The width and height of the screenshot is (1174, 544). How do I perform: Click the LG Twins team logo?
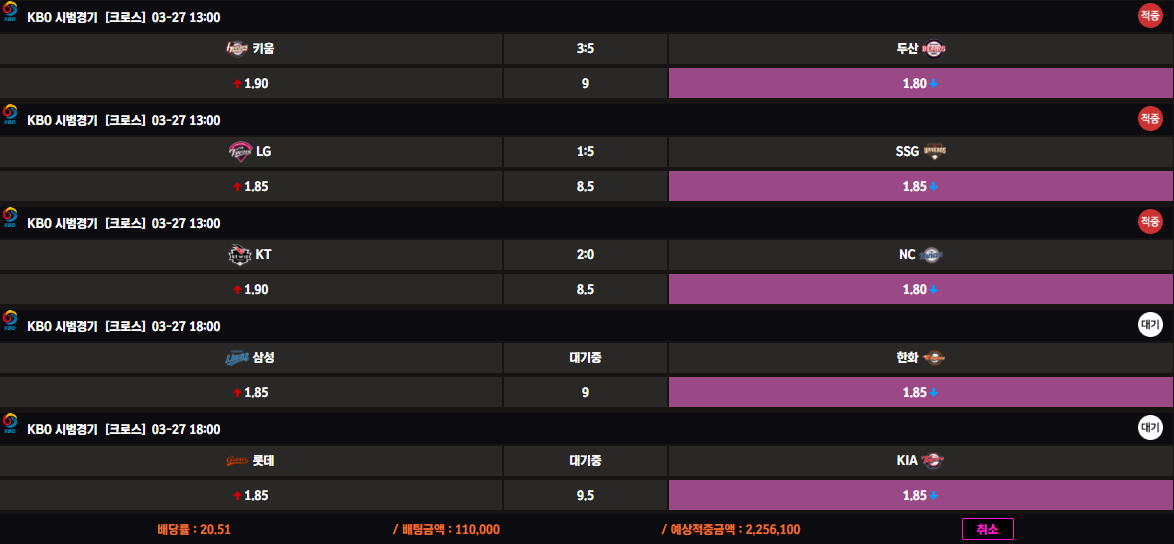240,152
